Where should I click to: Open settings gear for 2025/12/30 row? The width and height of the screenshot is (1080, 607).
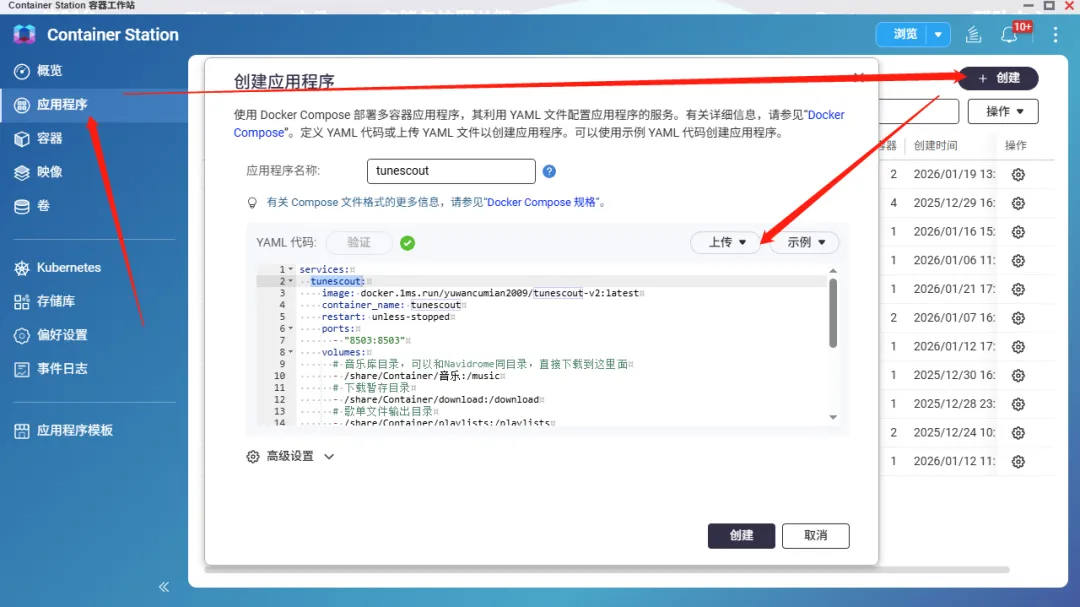(x=1018, y=375)
